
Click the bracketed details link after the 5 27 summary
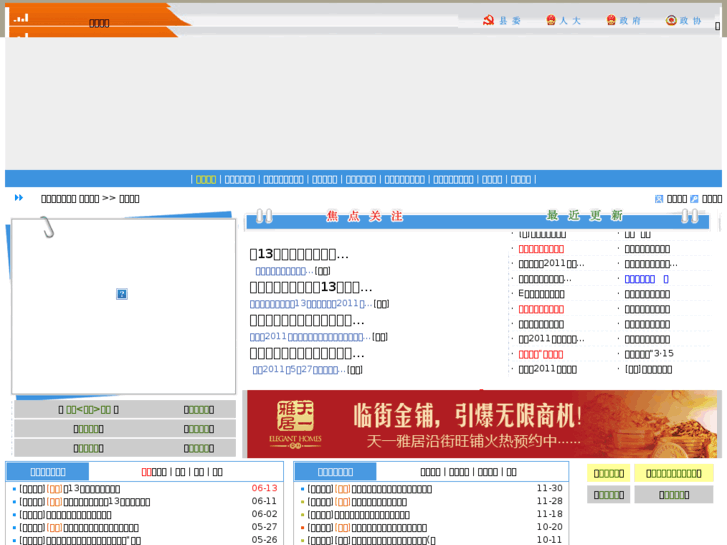(x=355, y=370)
